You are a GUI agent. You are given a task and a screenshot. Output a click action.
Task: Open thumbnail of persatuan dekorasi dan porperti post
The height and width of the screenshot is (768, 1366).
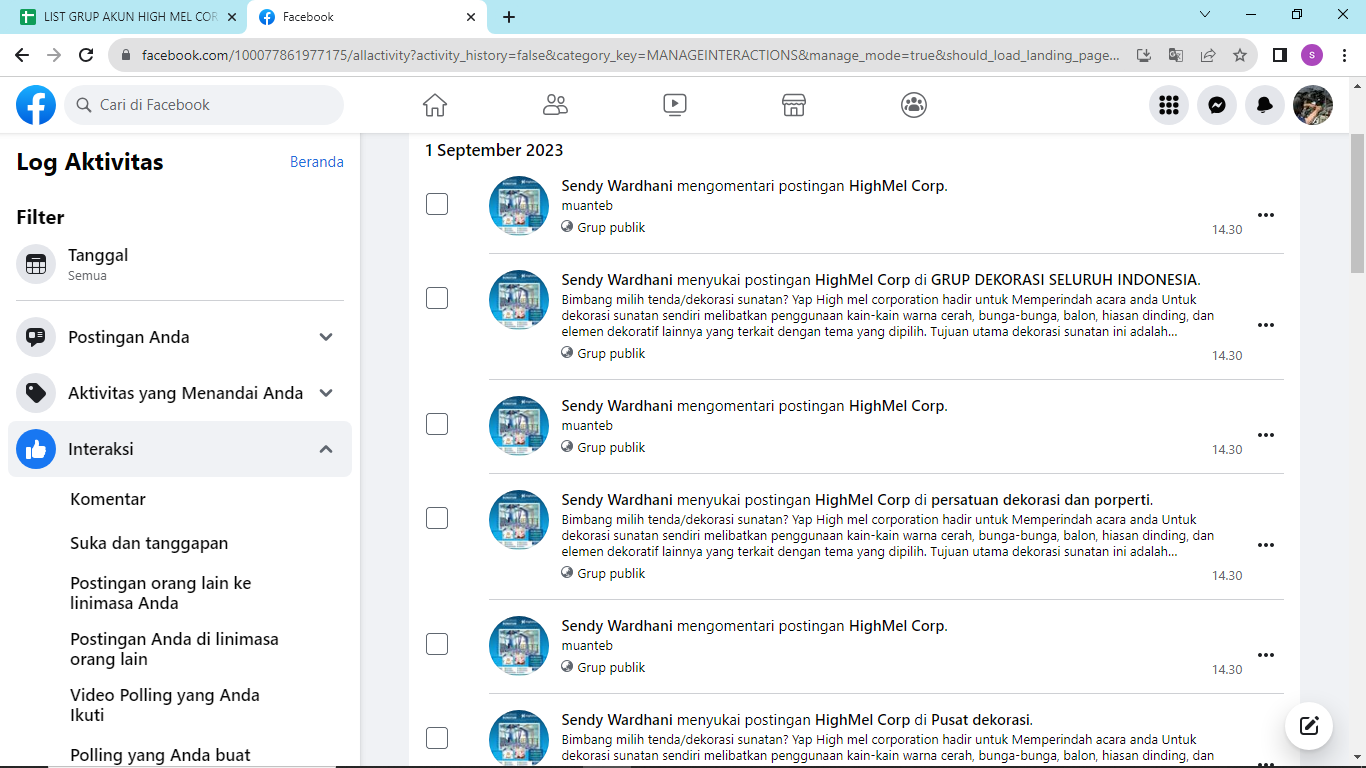pos(519,519)
